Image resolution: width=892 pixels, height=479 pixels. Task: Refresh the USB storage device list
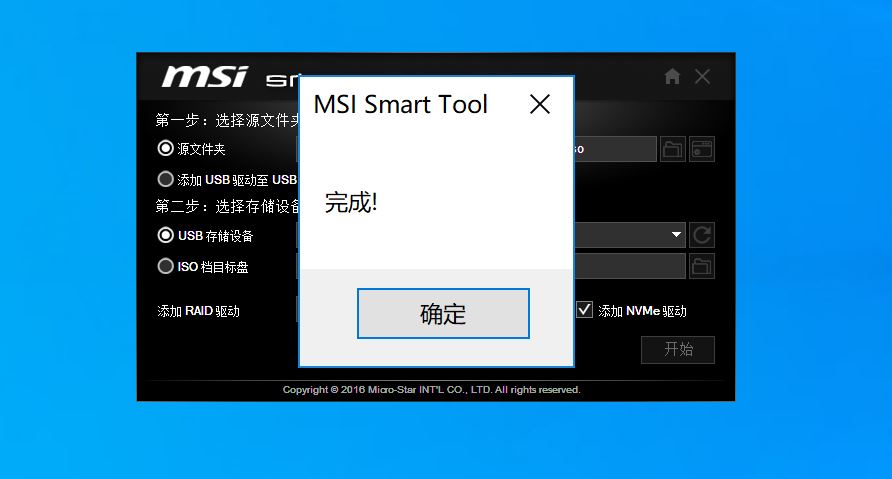[x=702, y=235]
